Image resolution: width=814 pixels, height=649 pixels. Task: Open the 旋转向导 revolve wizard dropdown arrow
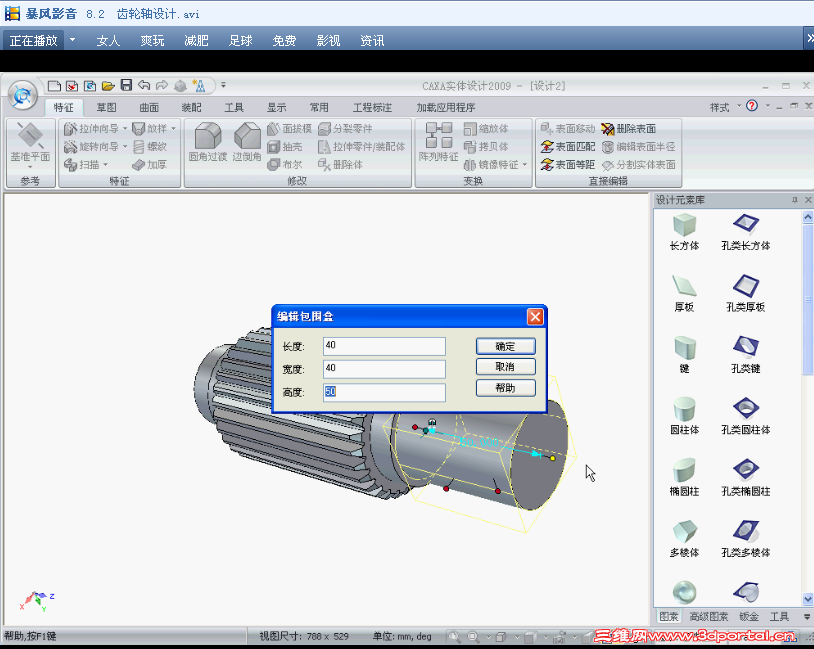125,147
